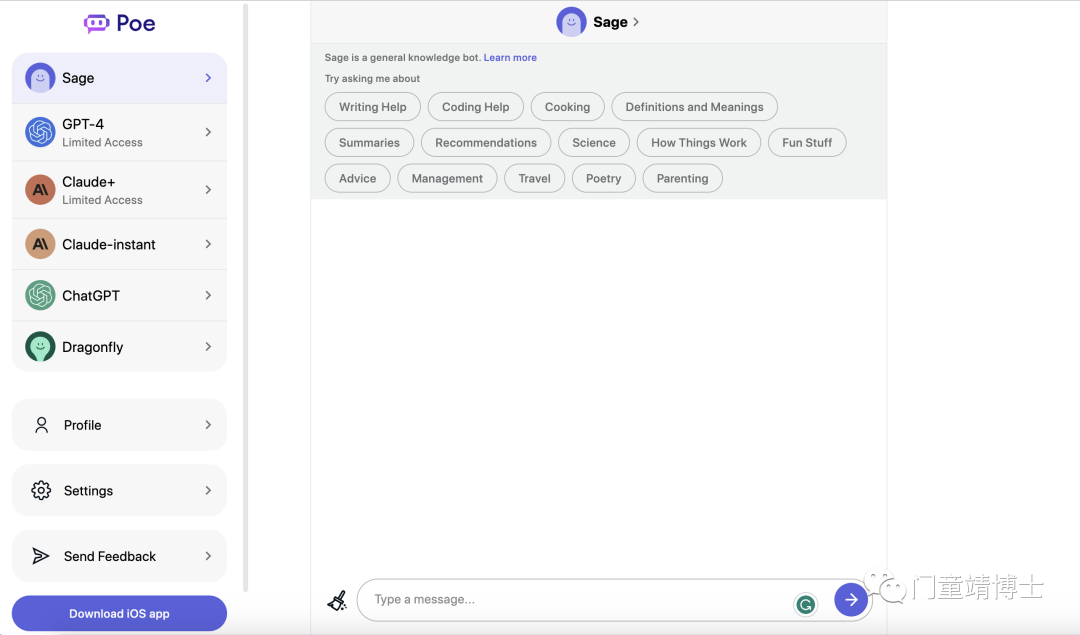
Task: Select the GPT-4 bot in sidebar
Action: click(x=119, y=132)
